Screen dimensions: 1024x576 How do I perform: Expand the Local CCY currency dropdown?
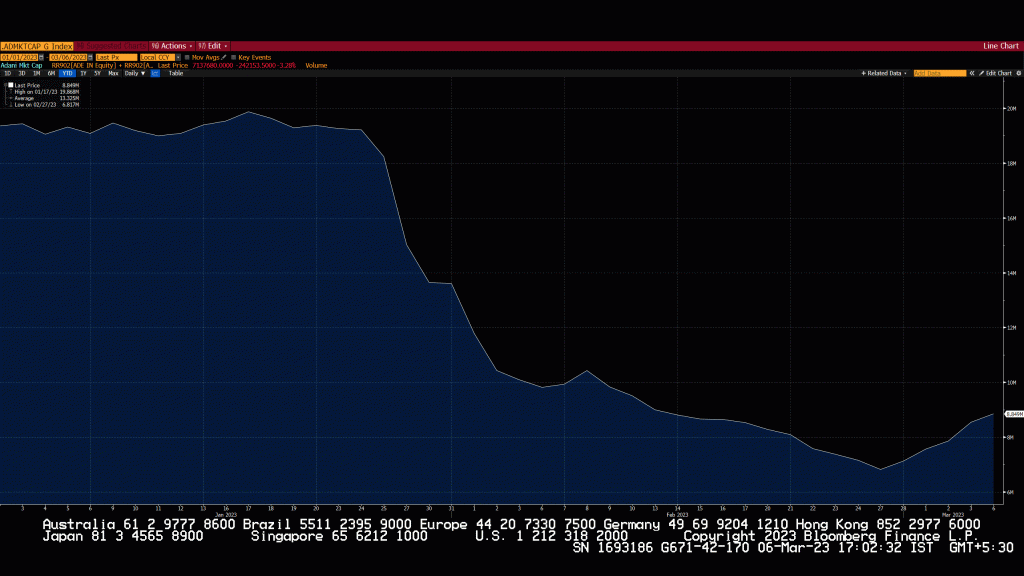click(x=156, y=57)
